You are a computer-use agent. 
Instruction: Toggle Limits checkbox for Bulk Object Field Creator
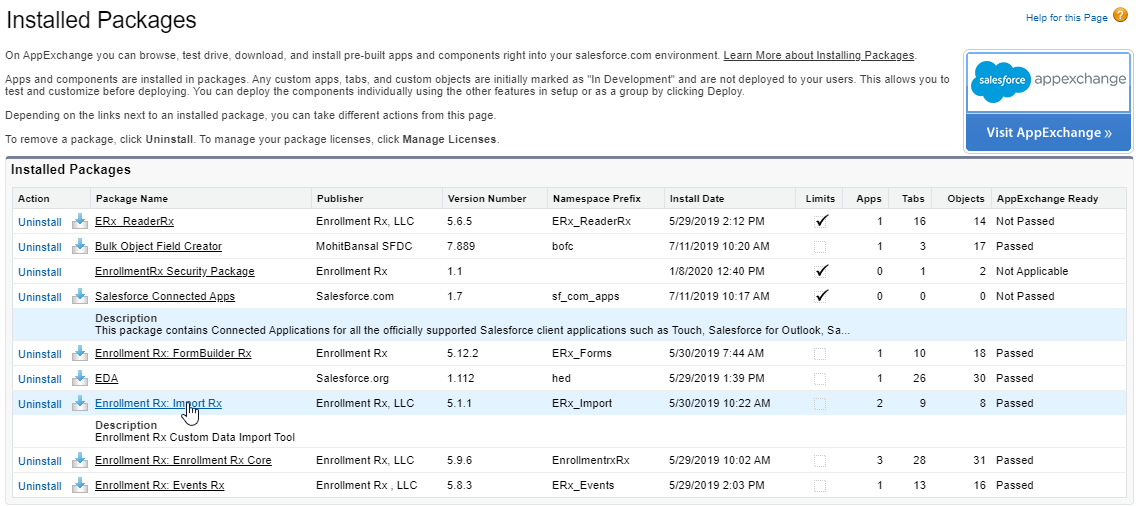pyautogui.click(x=821, y=246)
